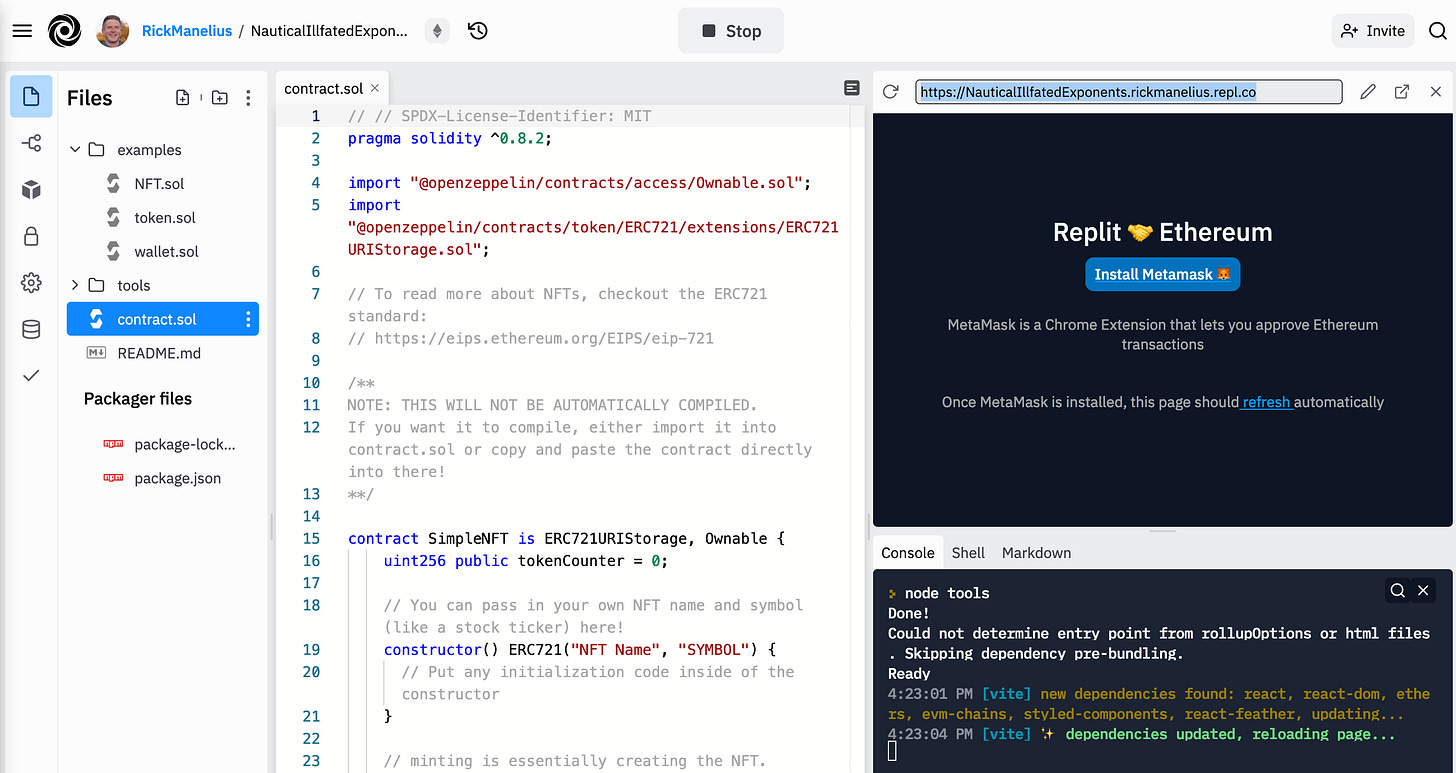Click the Invite button
Image resolution: width=1456 pixels, height=773 pixels.
(1373, 31)
